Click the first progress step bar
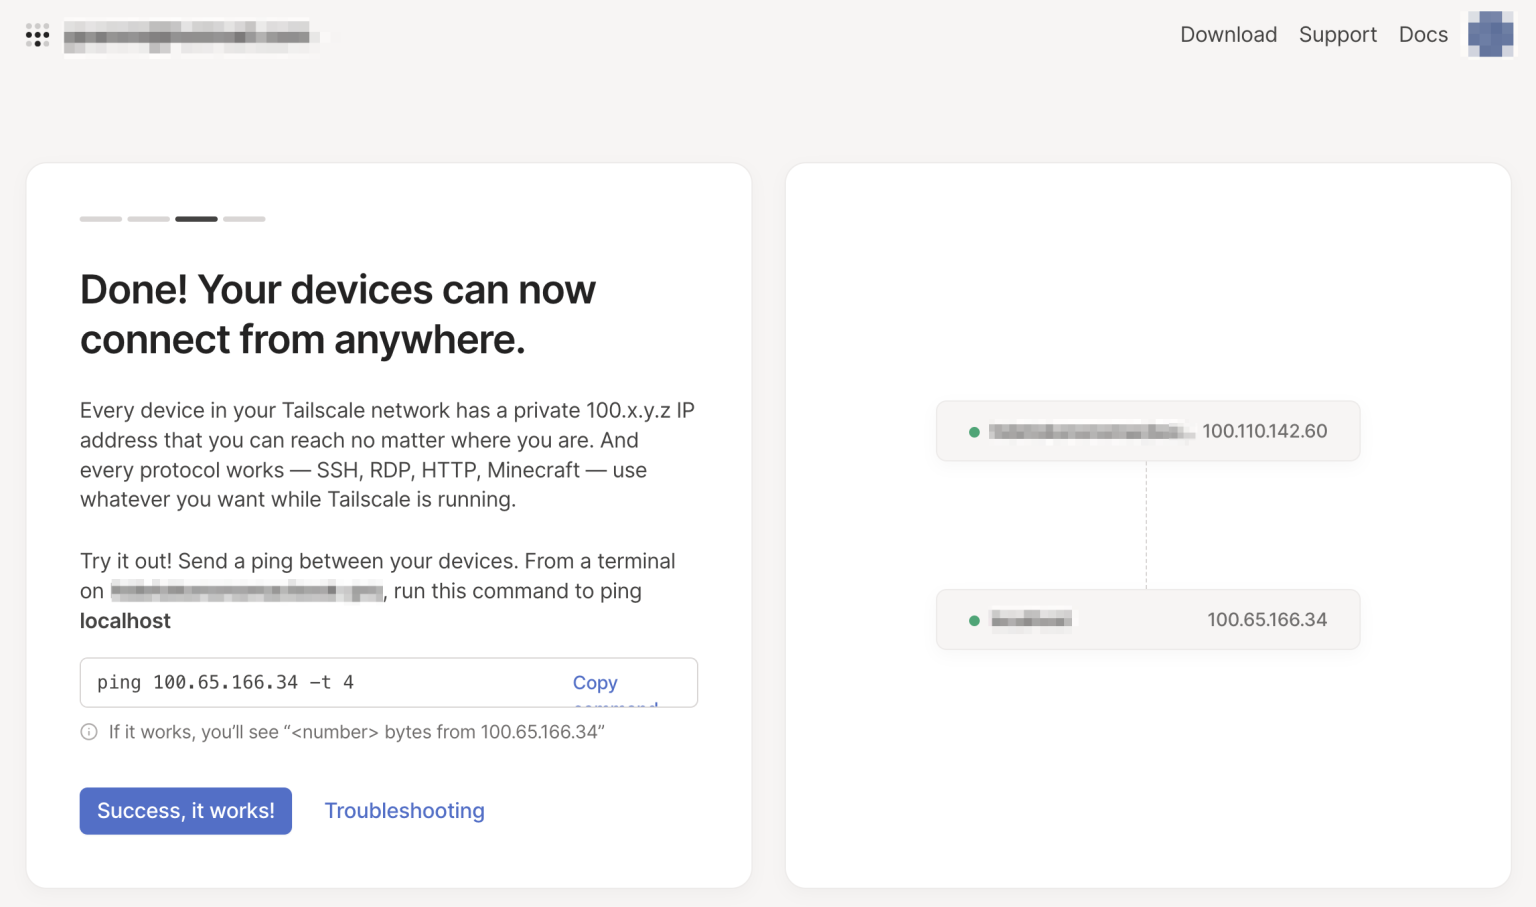 pyautogui.click(x=100, y=218)
